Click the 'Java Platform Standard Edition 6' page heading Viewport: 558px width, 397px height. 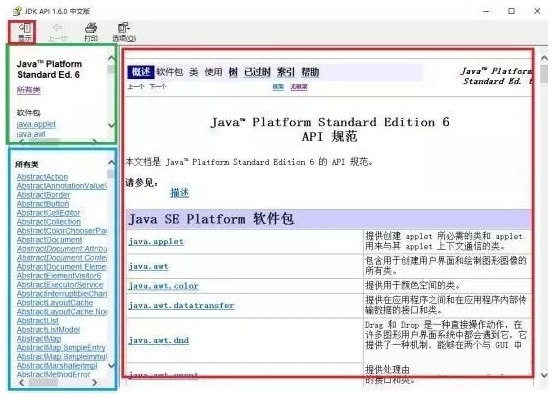pyautogui.click(x=330, y=122)
